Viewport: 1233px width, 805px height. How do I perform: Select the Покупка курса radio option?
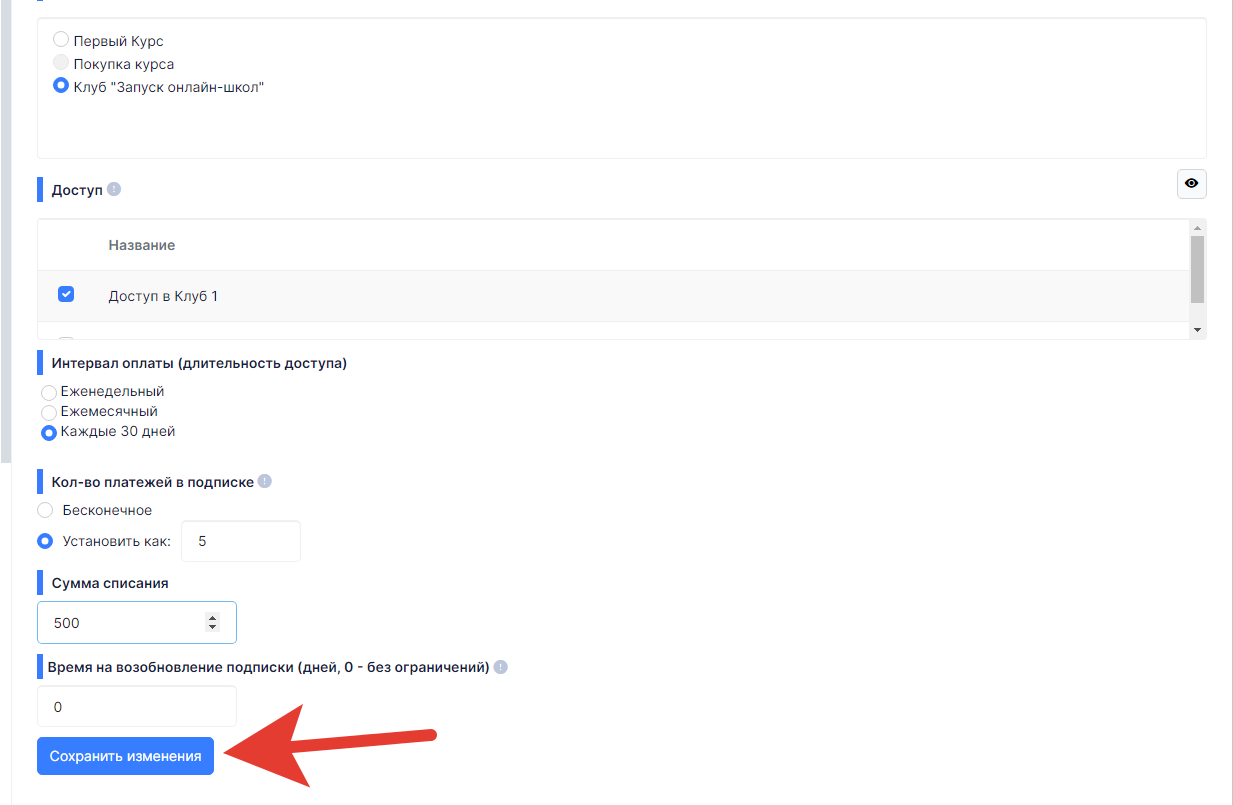pos(61,63)
